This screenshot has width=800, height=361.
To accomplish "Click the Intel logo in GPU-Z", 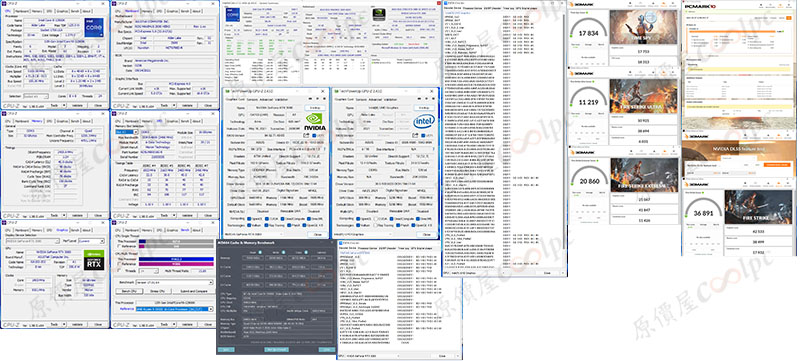I will tap(423, 121).
